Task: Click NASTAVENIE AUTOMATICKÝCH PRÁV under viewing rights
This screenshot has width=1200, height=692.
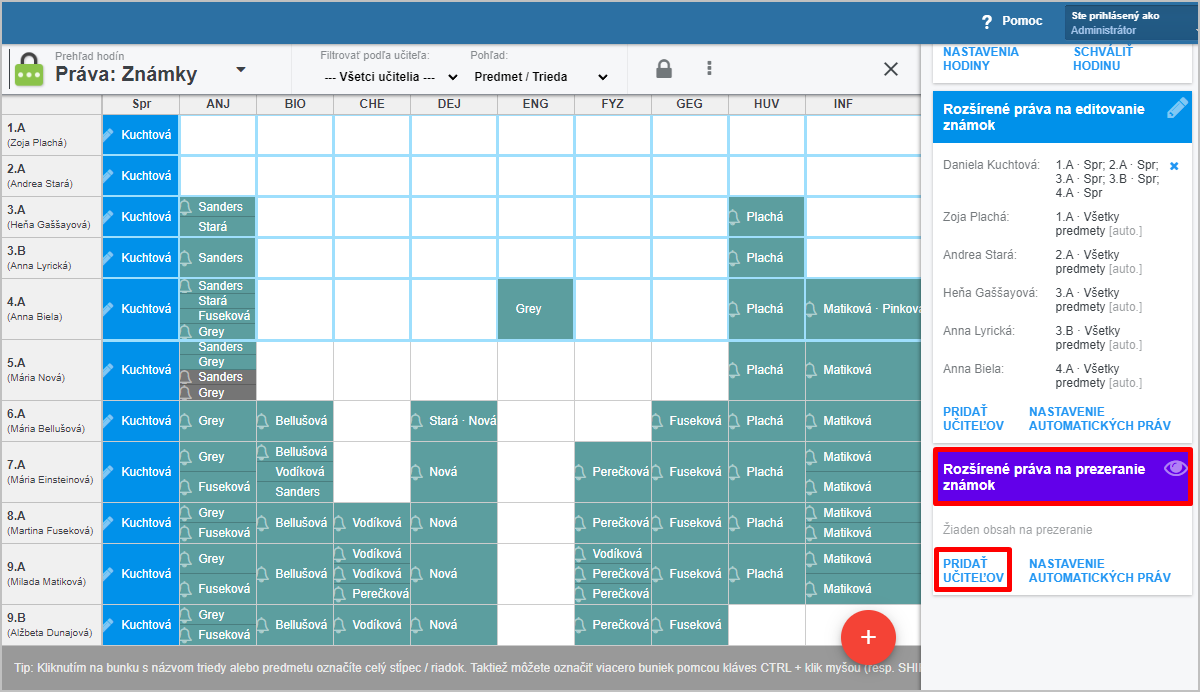Action: pyautogui.click(x=1100, y=571)
